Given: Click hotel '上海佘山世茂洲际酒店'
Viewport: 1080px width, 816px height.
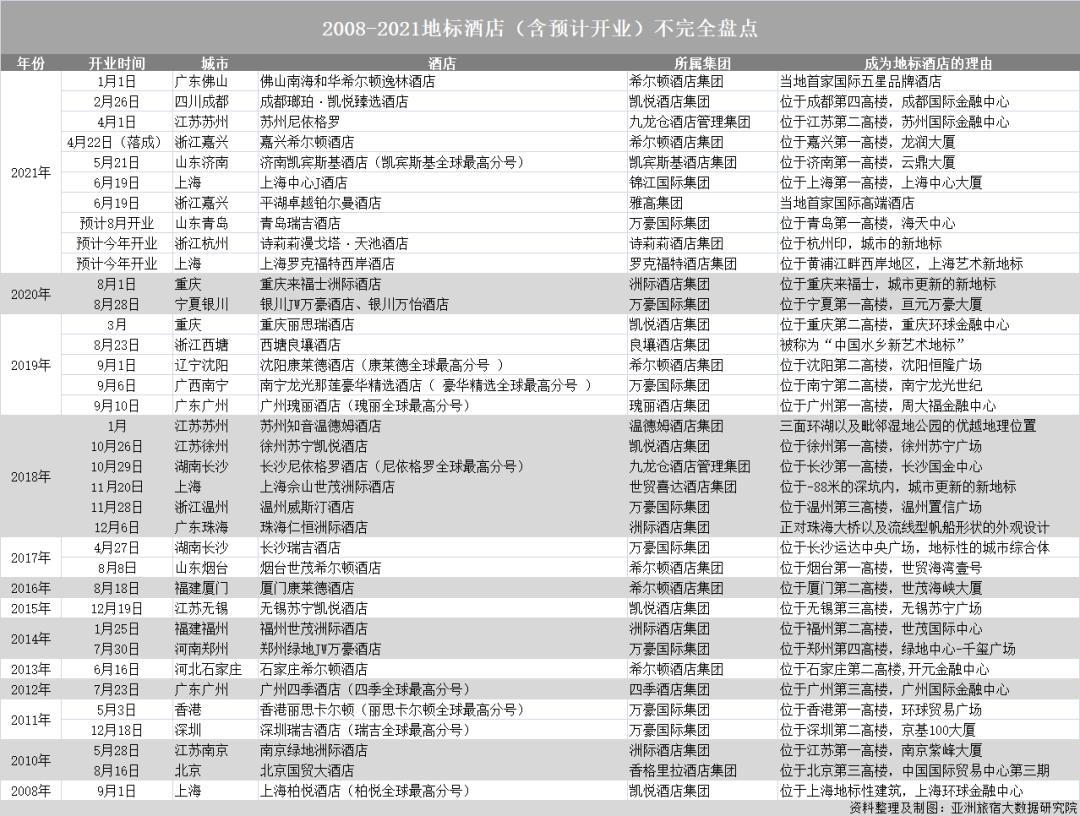Looking at the screenshot, I should (327, 487).
